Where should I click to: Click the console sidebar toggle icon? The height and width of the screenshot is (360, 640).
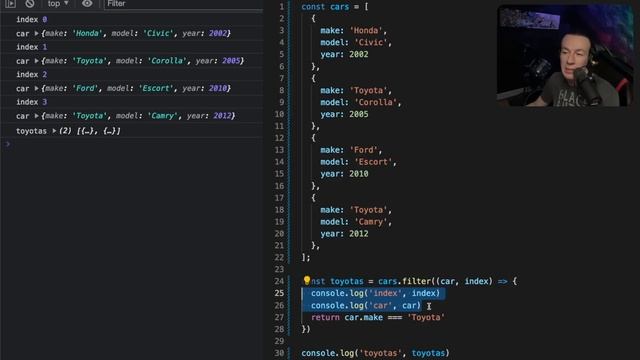click(10, 4)
